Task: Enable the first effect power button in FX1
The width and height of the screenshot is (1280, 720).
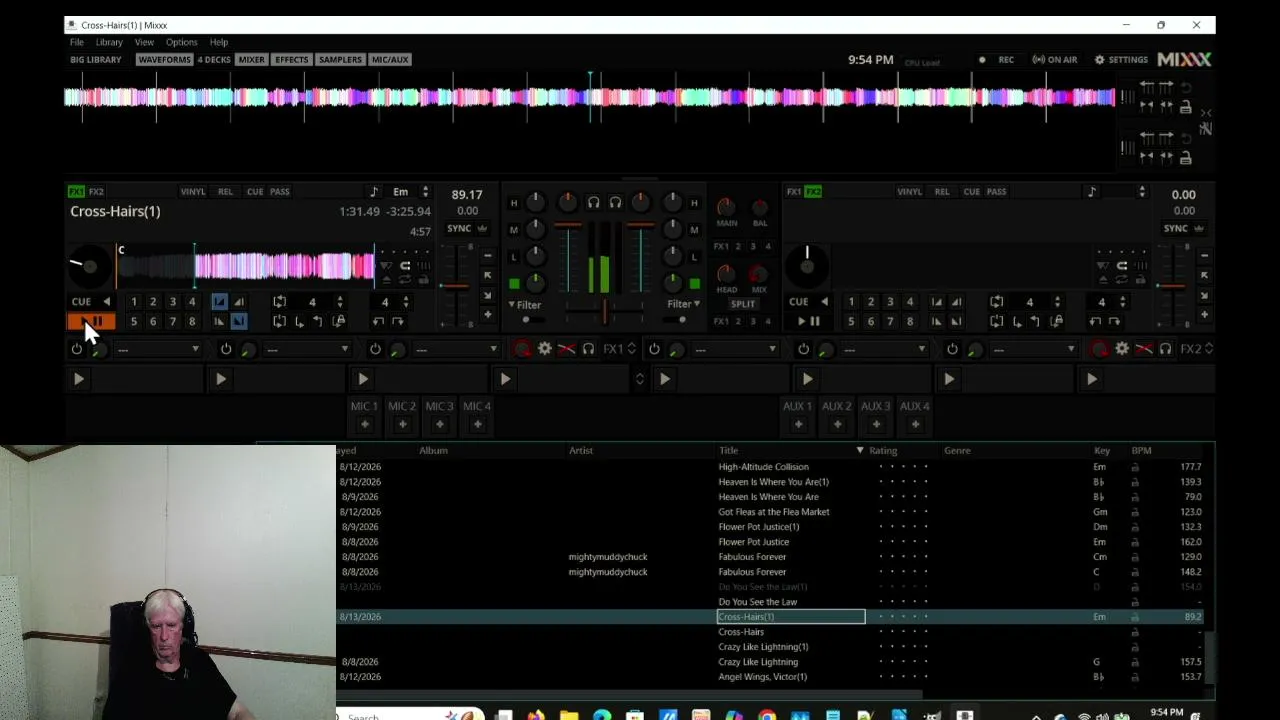Action: [77, 349]
